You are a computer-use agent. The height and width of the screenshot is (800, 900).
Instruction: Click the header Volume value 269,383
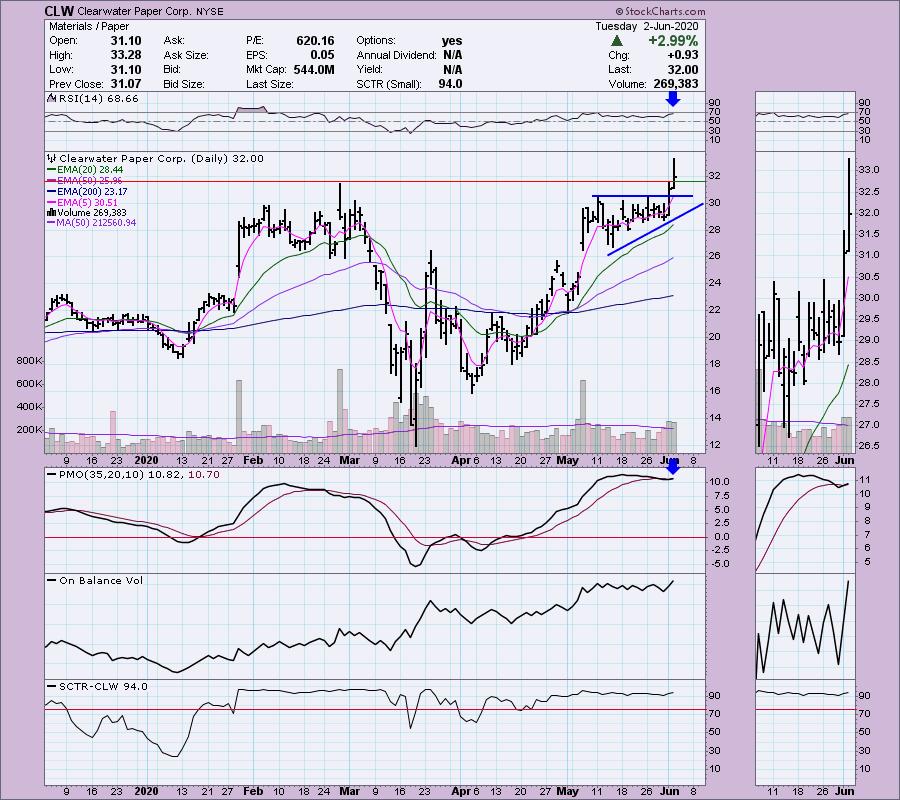(676, 84)
